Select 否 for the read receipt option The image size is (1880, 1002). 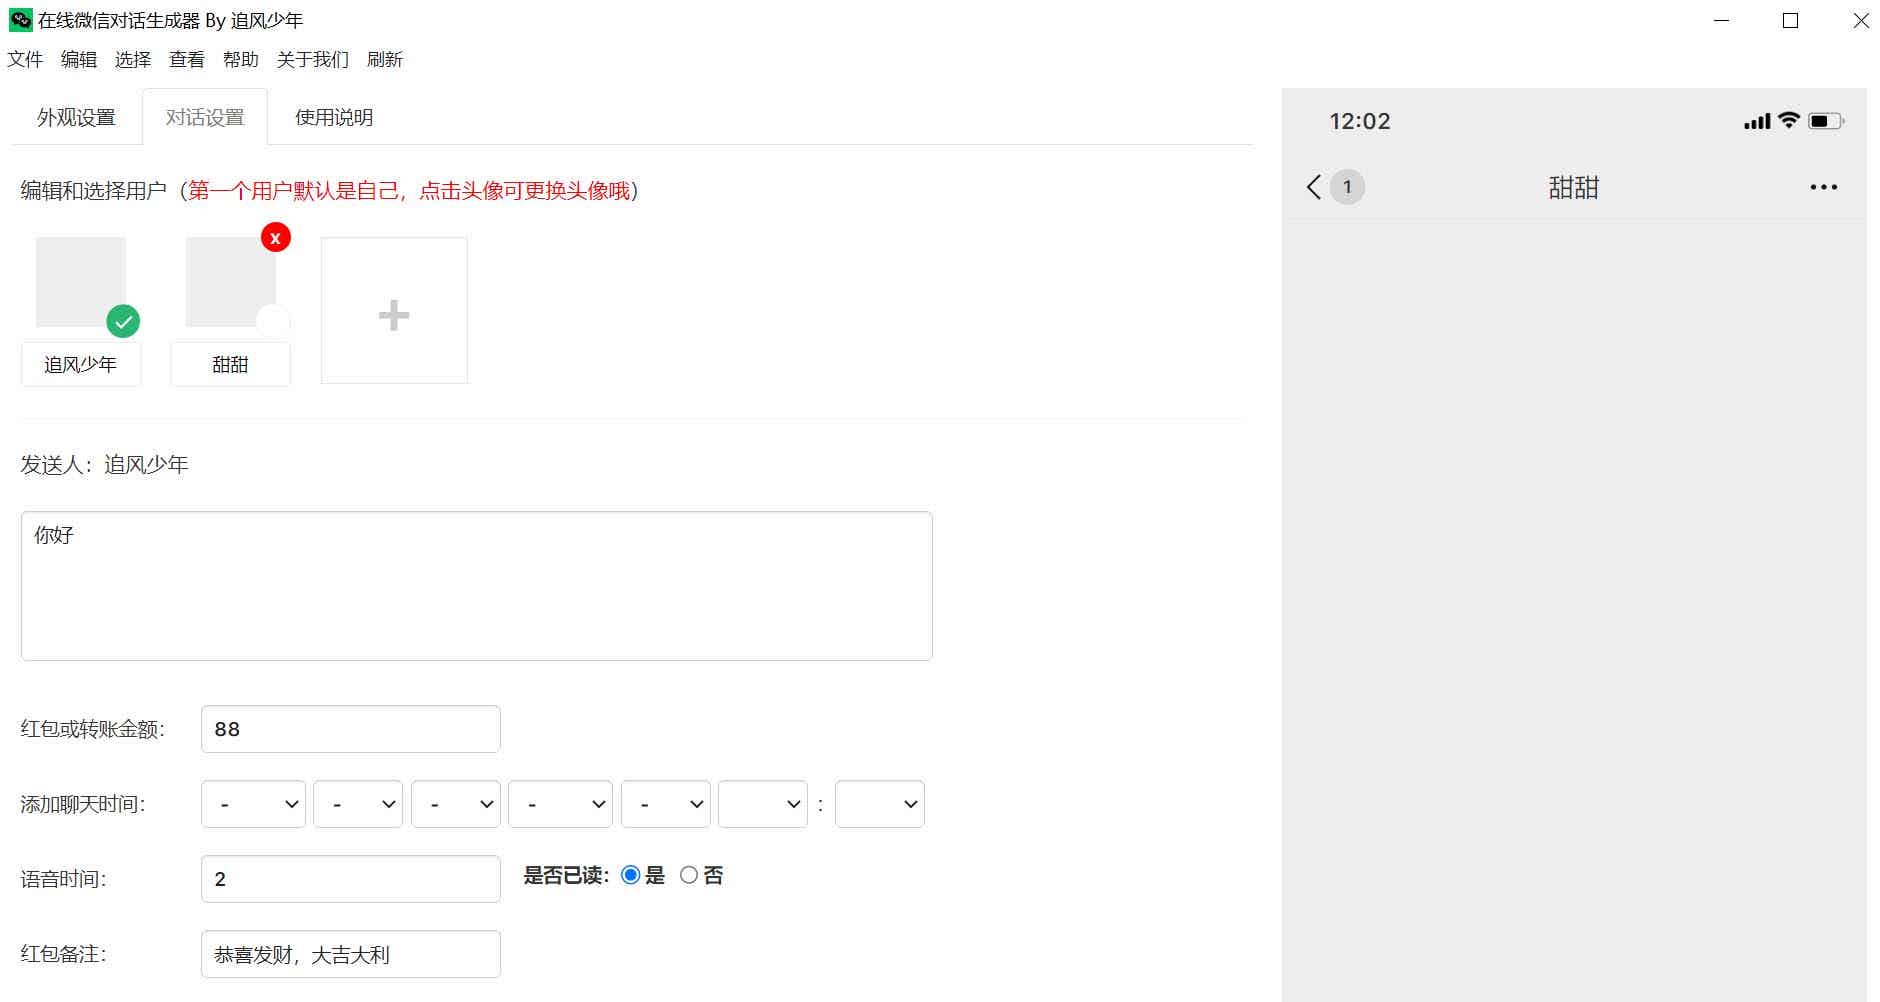(688, 874)
